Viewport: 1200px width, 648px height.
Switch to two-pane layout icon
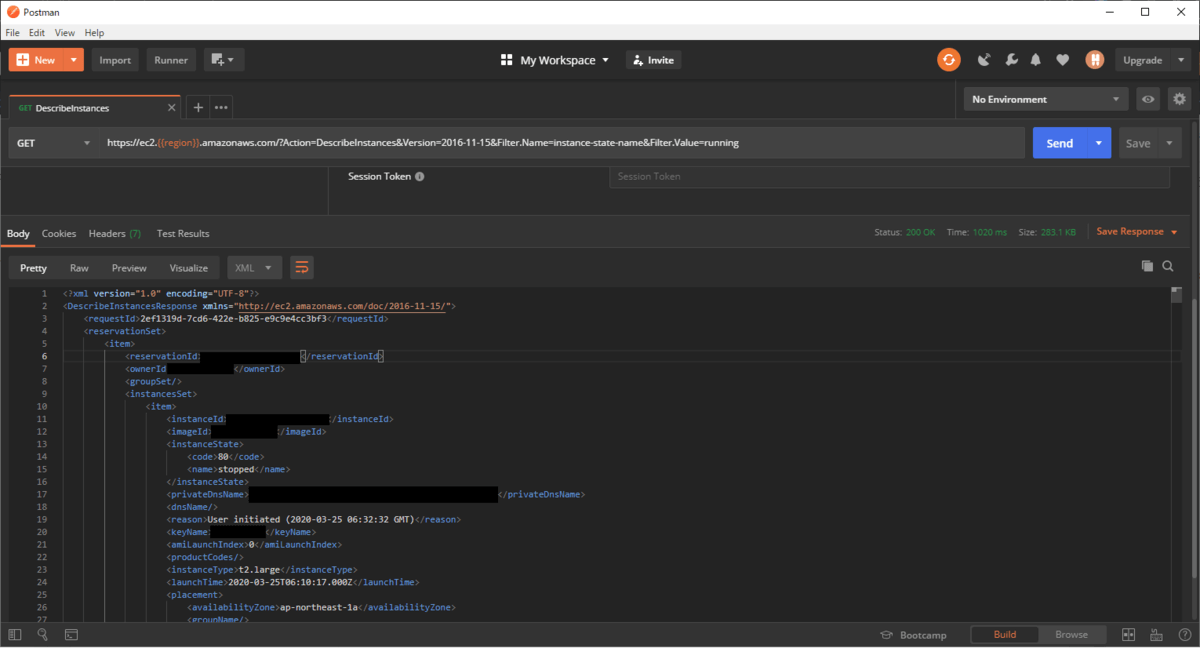click(1128, 634)
